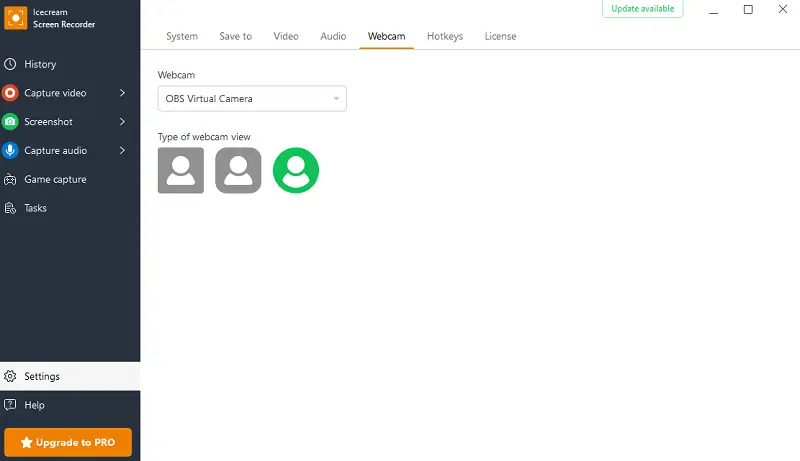The width and height of the screenshot is (800, 461).
Task: Switch to the Hotkeys tab
Action: coord(445,37)
